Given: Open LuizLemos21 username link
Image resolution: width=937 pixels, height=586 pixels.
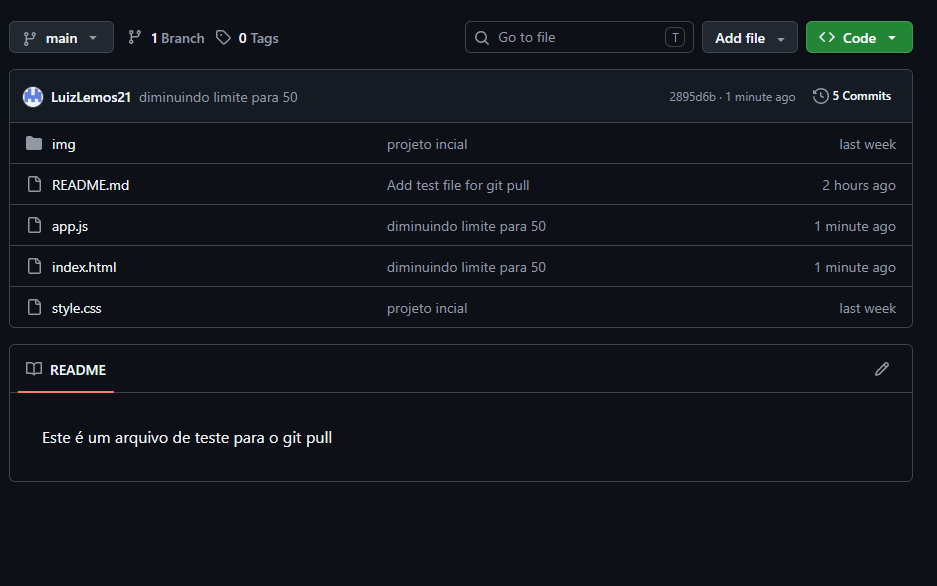Looking at the screenshot, I should [91, 97].
